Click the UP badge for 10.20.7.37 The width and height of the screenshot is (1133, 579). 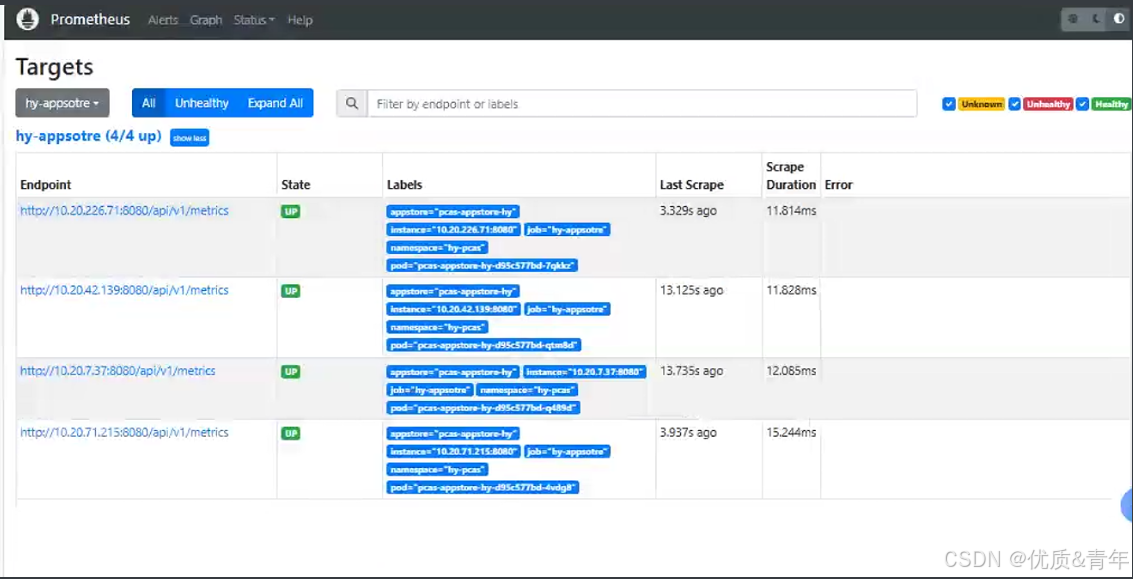click(290, 372)
